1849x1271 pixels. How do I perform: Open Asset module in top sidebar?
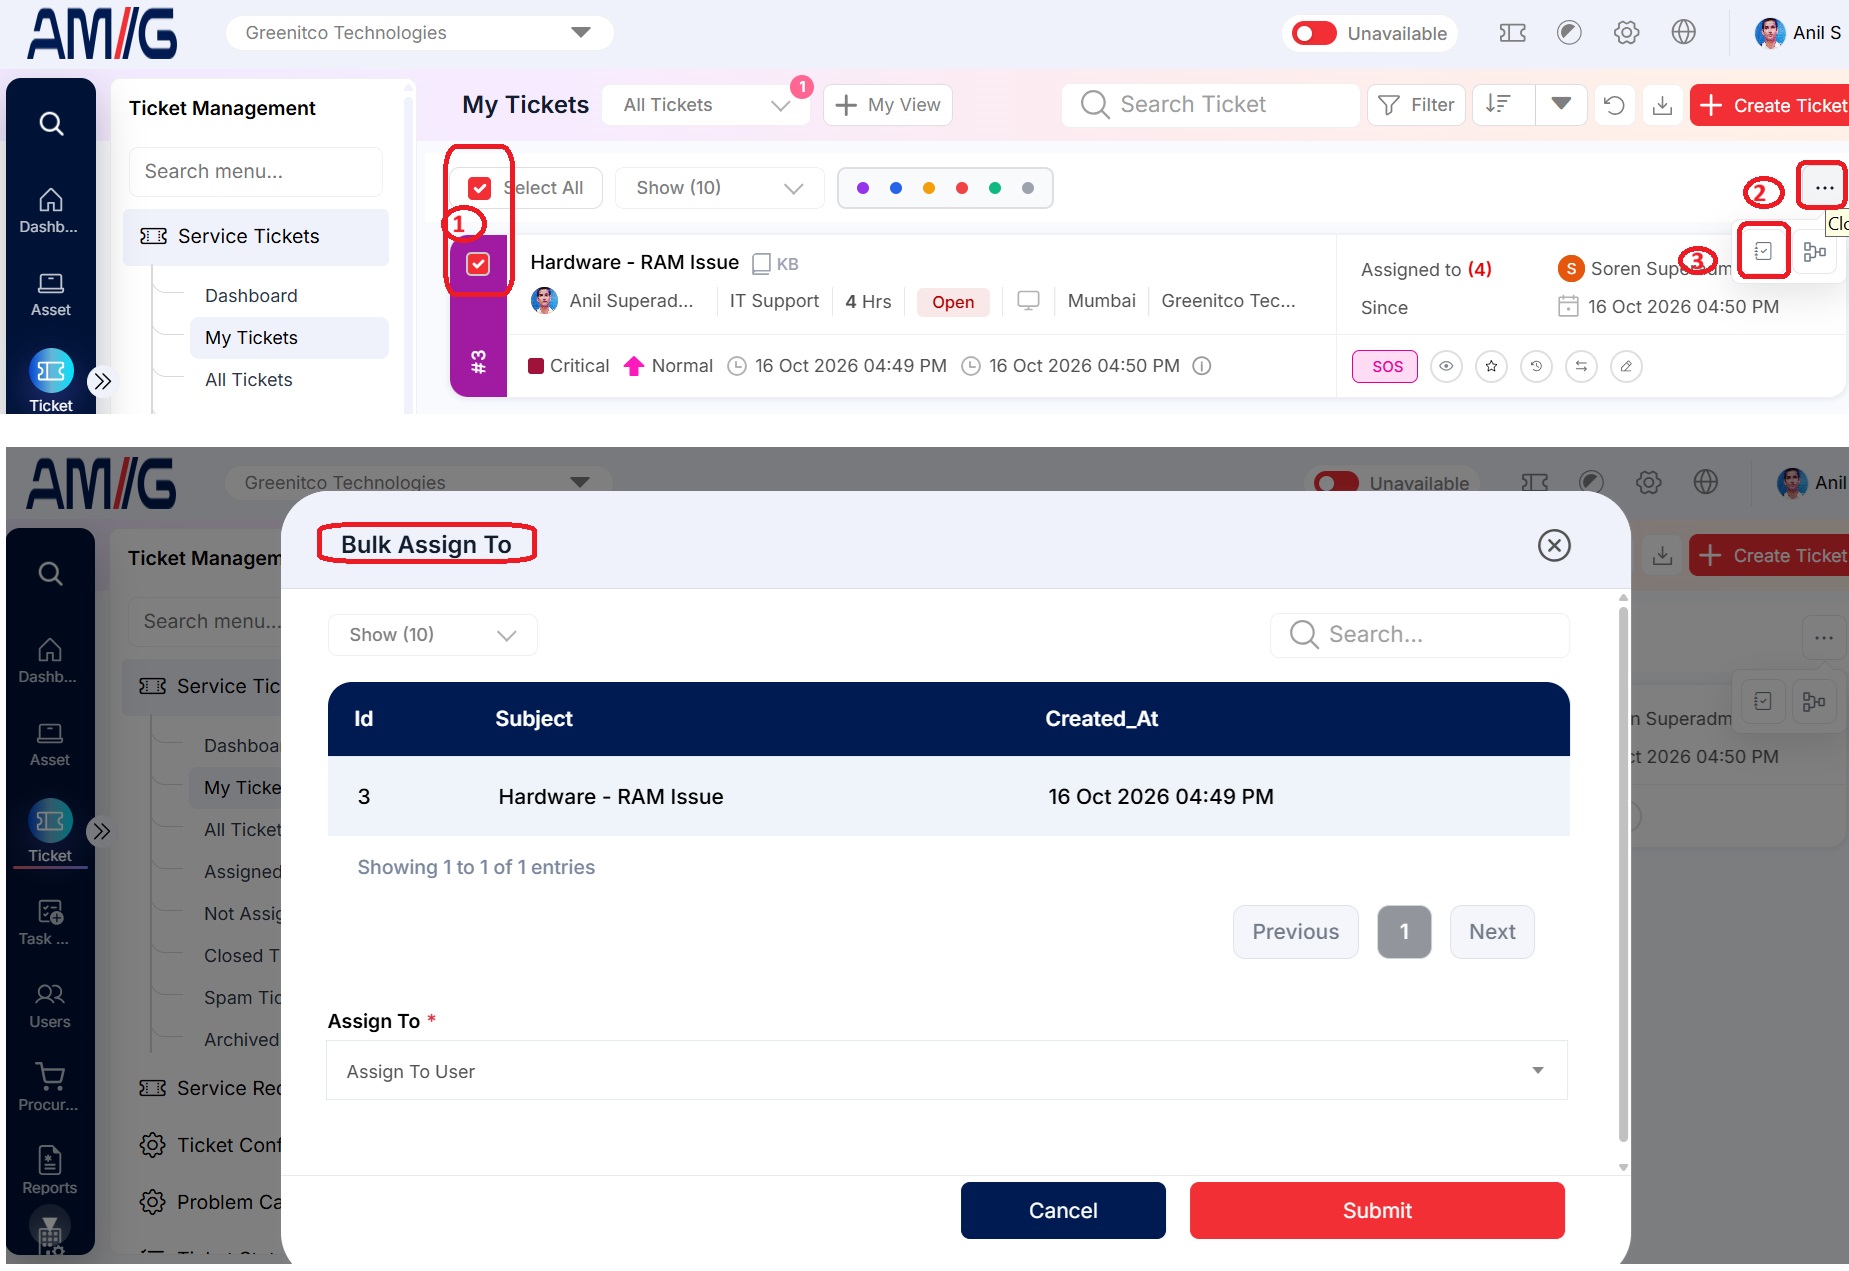tap(51, 294)
